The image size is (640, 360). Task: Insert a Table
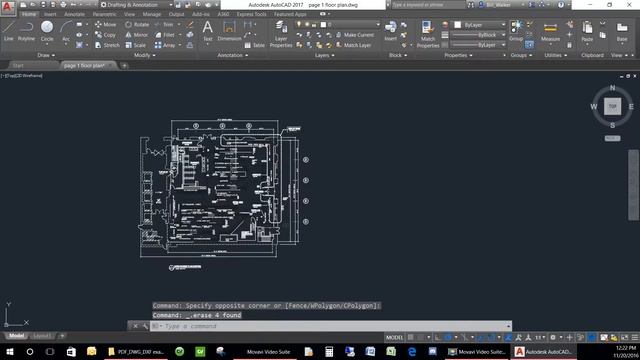coord(255,45)
